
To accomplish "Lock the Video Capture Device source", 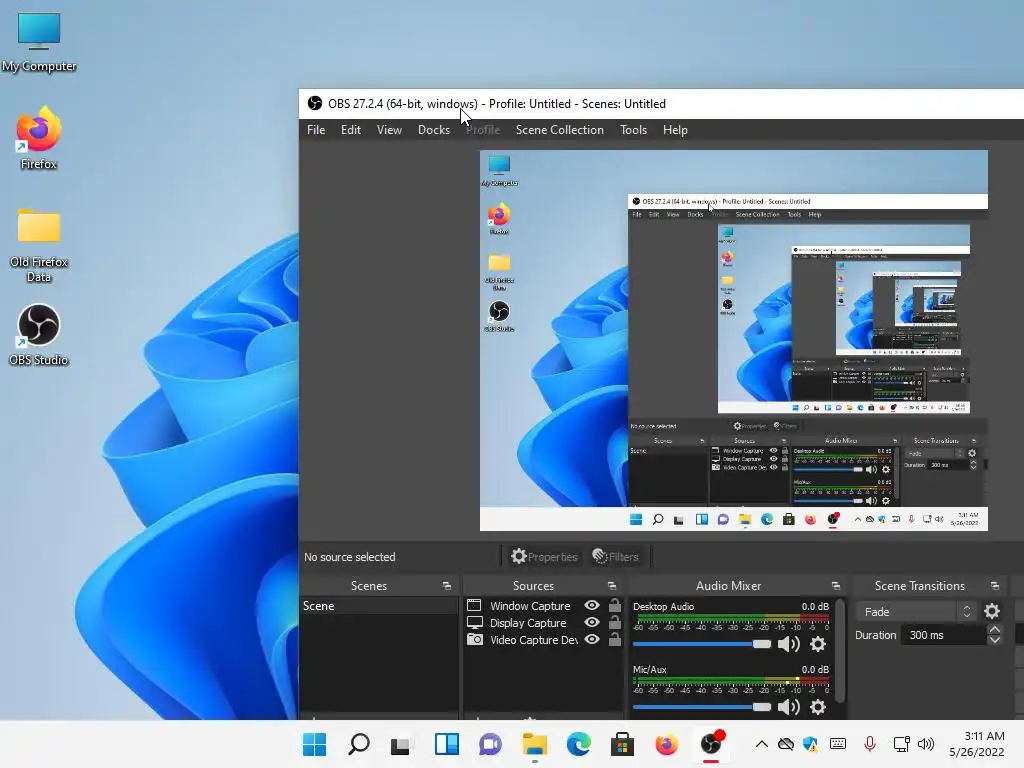I will pos(615,639).
